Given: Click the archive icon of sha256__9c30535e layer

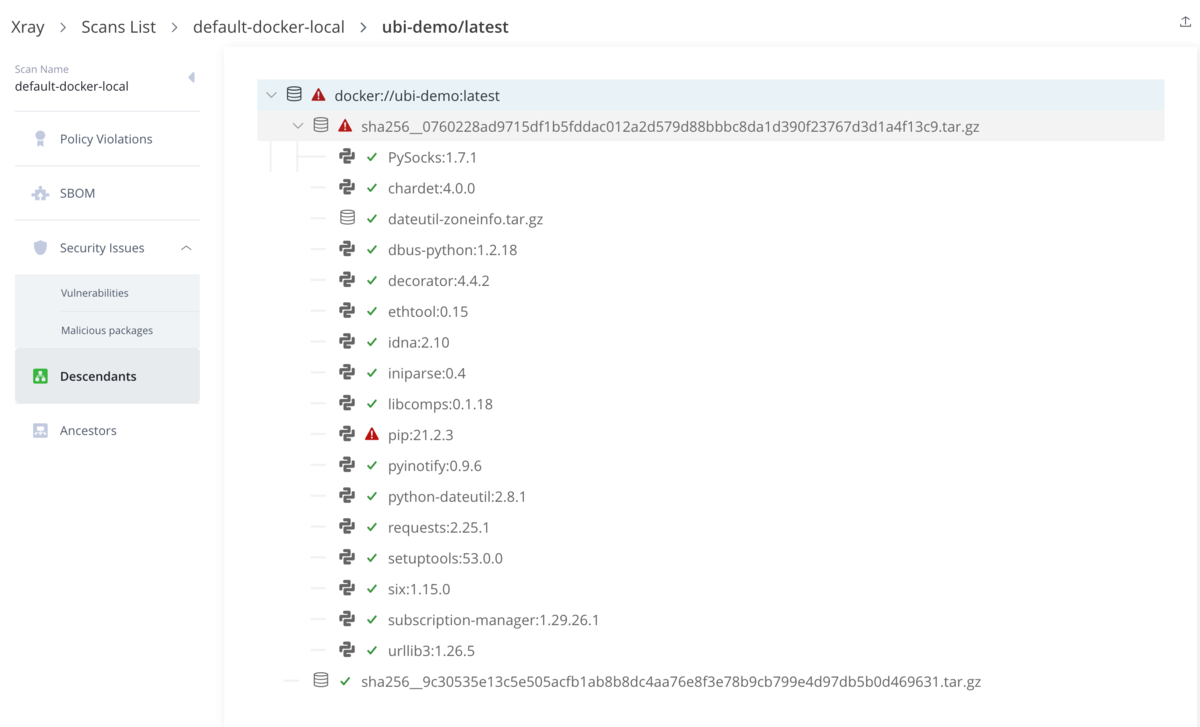Looking at the screenshot, I should pyautogui.click(x=321, y=681).
